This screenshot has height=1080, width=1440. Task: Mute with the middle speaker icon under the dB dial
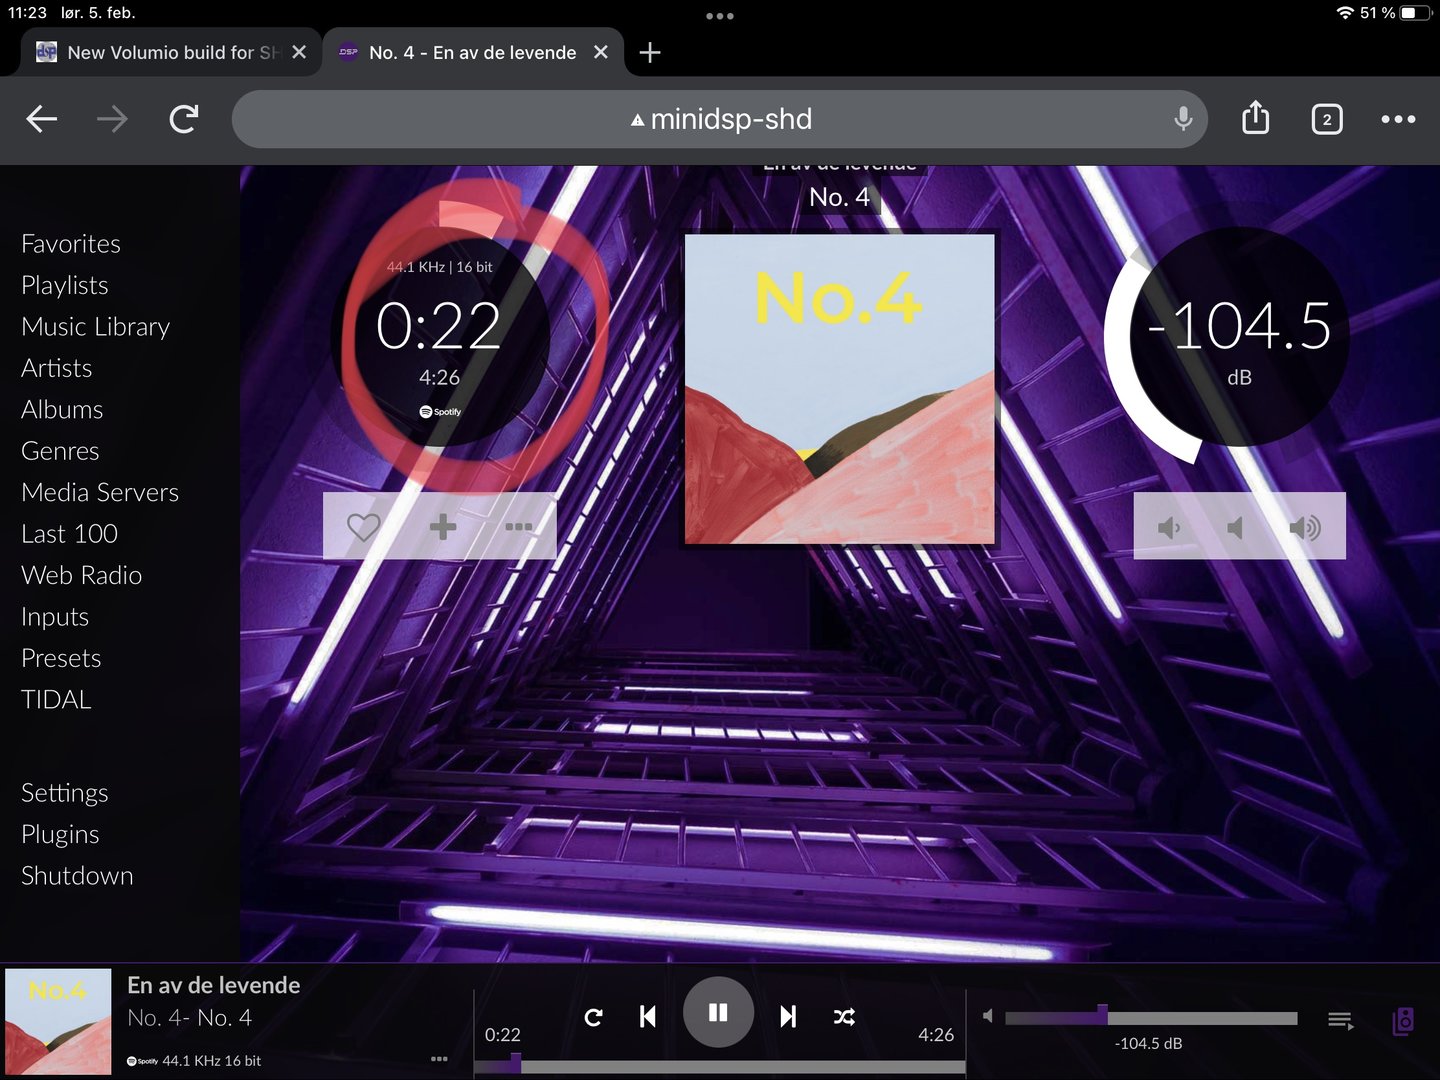tap(1236, 527)
